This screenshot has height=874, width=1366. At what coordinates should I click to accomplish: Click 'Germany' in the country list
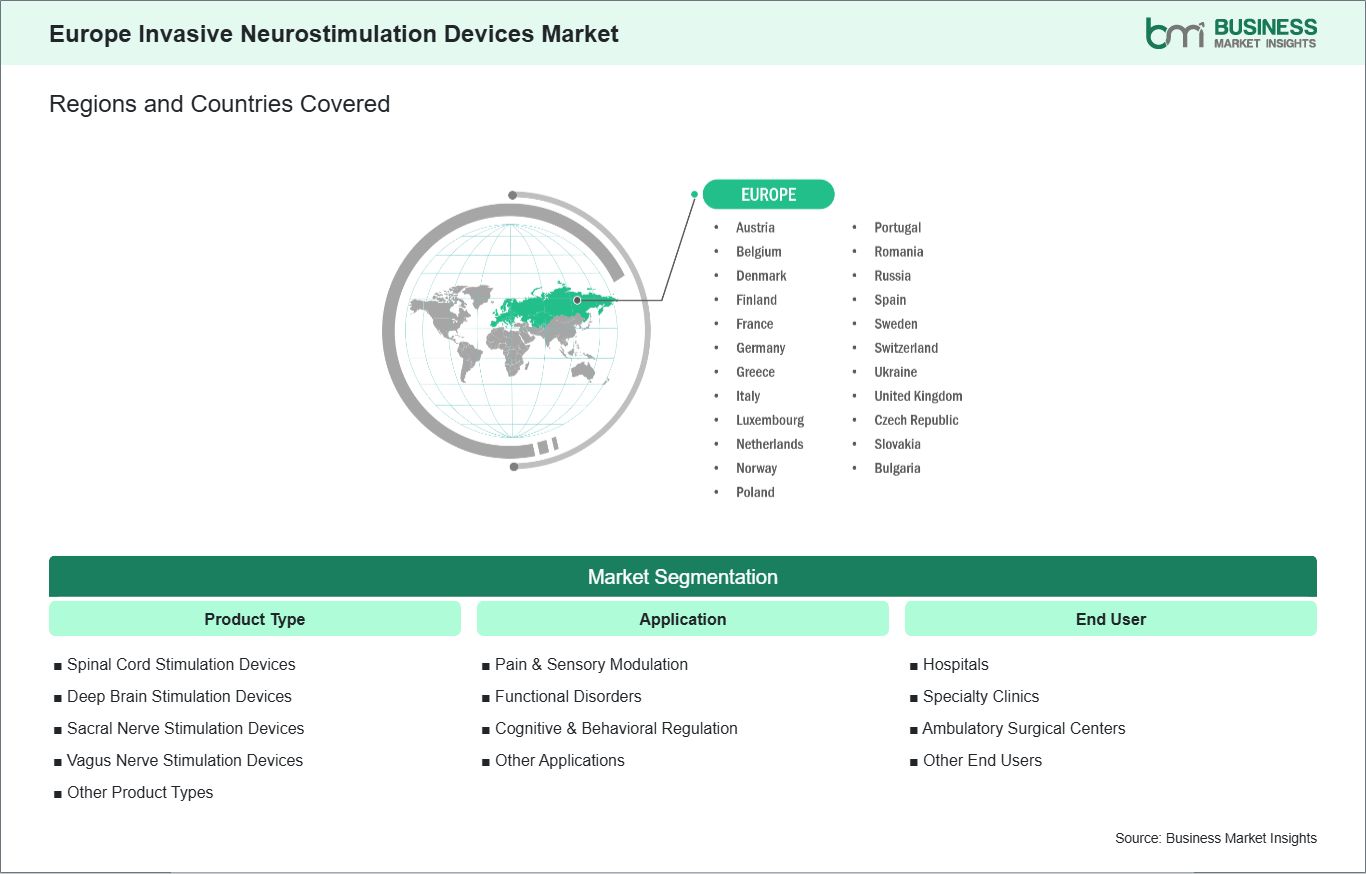pyautogui.click(x=761, y=348)
